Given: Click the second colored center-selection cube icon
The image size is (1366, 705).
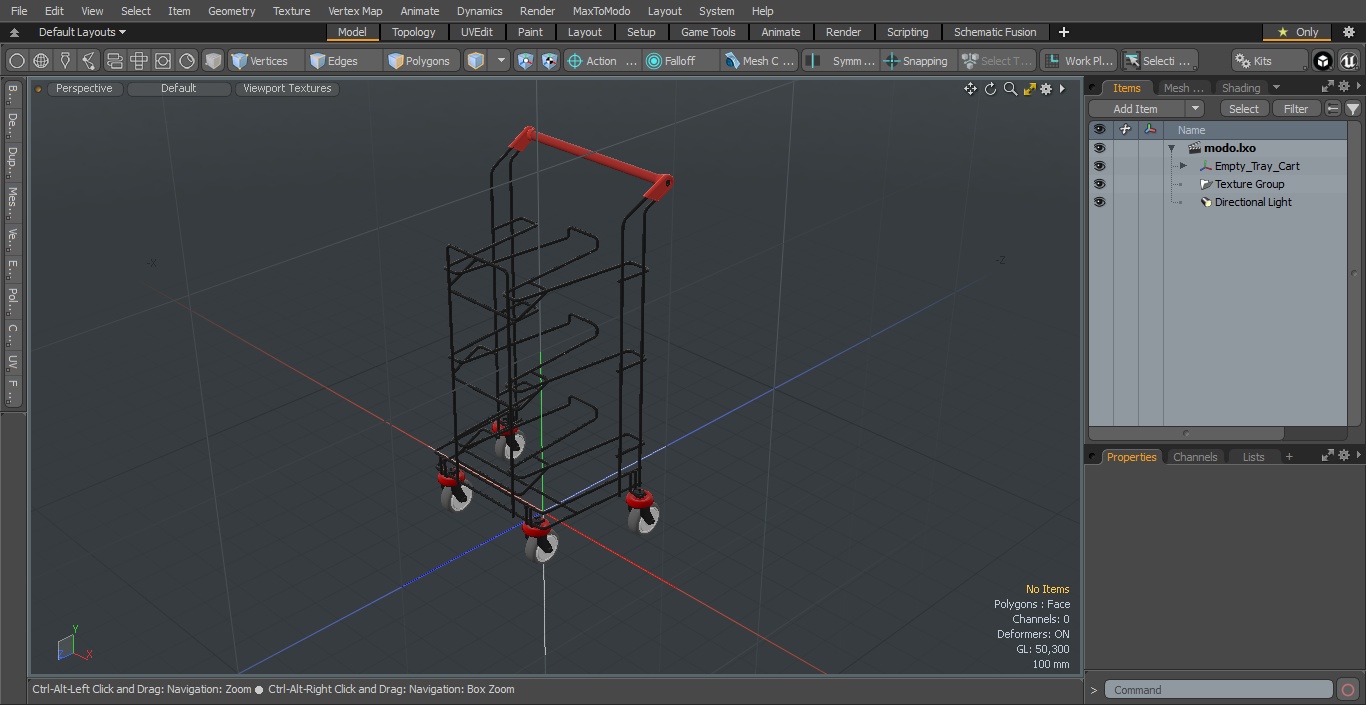Looking at the screenshot, I should coord(549,61).
